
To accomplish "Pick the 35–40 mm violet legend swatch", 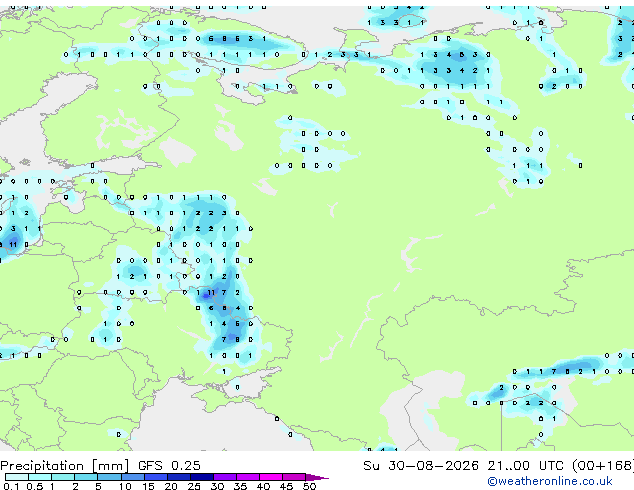I will tap(248, 477).
